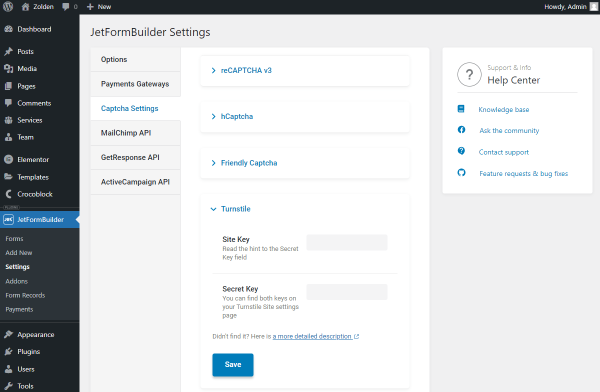This screenshot has width=600, height=392.
Task: Open the Payments Gateways tab
Action: coord(135,84)
